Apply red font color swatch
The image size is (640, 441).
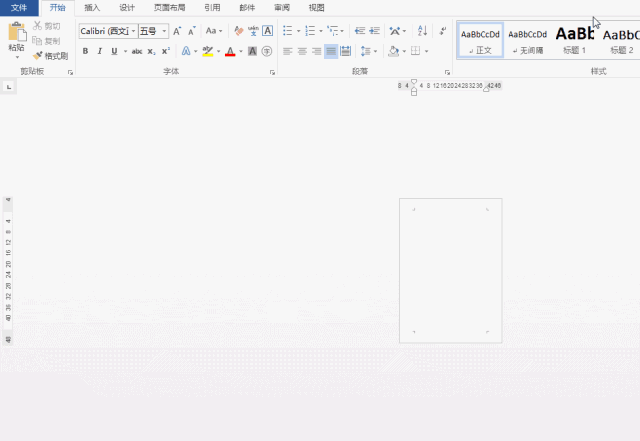pyautogui.click(x=230, y=51)
